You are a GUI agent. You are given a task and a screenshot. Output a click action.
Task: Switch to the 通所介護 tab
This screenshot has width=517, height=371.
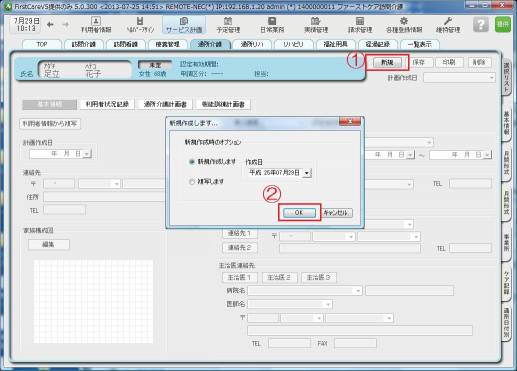210,44
